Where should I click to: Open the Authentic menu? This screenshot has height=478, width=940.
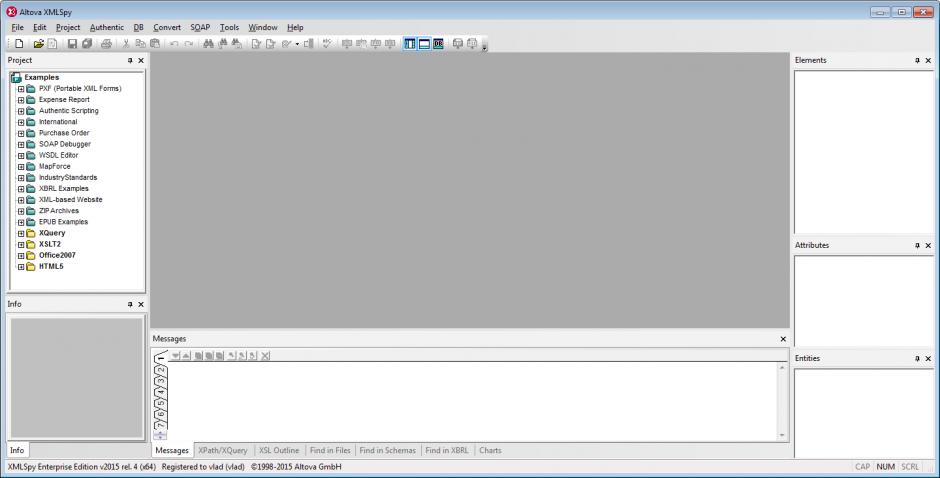click(x=107, y=28)
